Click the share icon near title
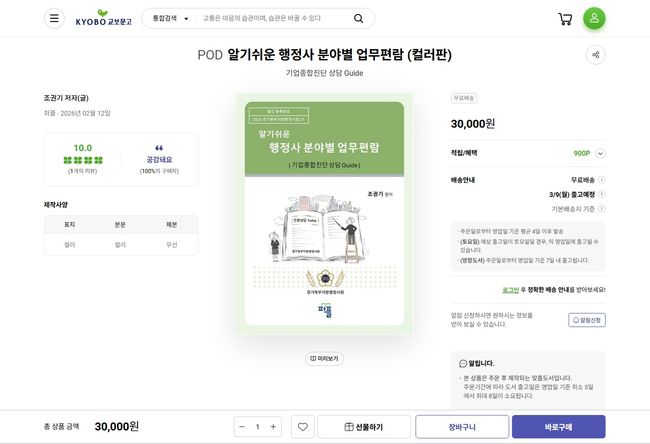The height and width of the screenshot is (444, 650). [596, 55]
